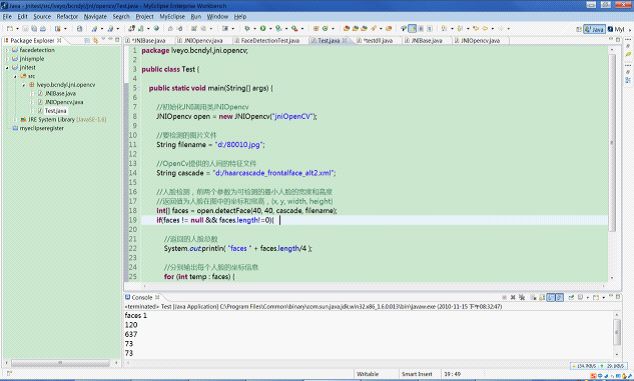The height and width of the screenshot is (381, 634).
Task: Collapse the lveyo.bcndyl.jni.opencv package node
Action: pyautogui.click(x=24, y=85)
